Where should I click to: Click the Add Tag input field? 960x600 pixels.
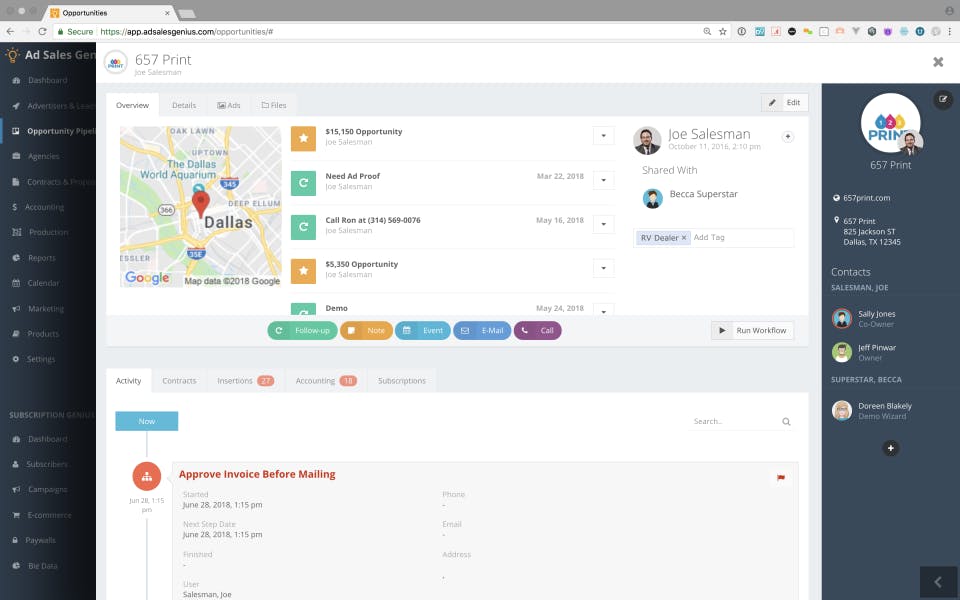tap(742, 238)
